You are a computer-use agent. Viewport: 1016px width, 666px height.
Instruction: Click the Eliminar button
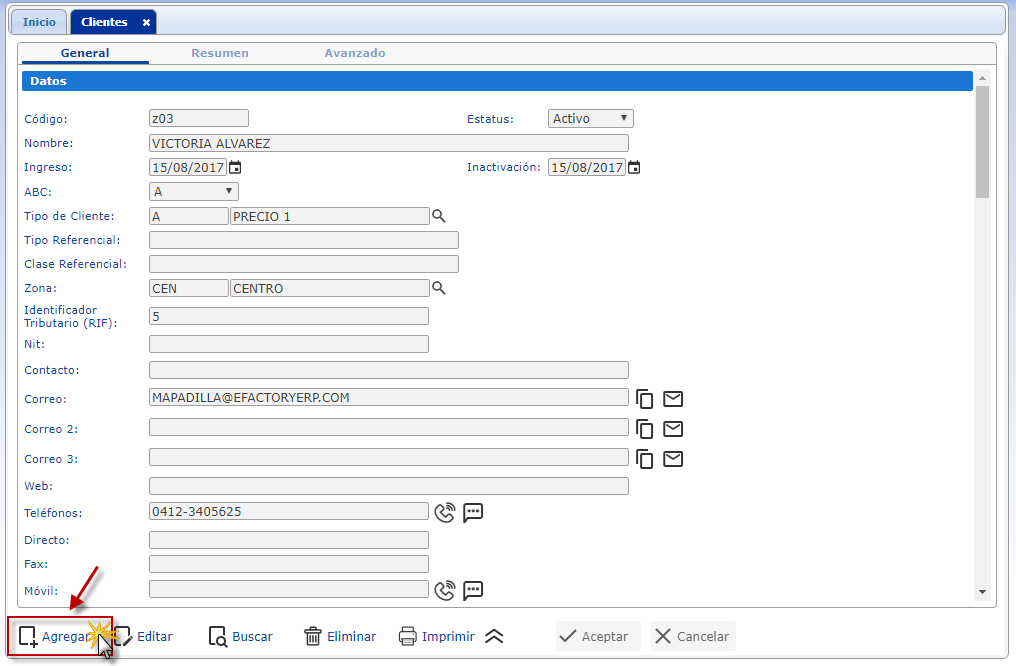tap(340, 636)
